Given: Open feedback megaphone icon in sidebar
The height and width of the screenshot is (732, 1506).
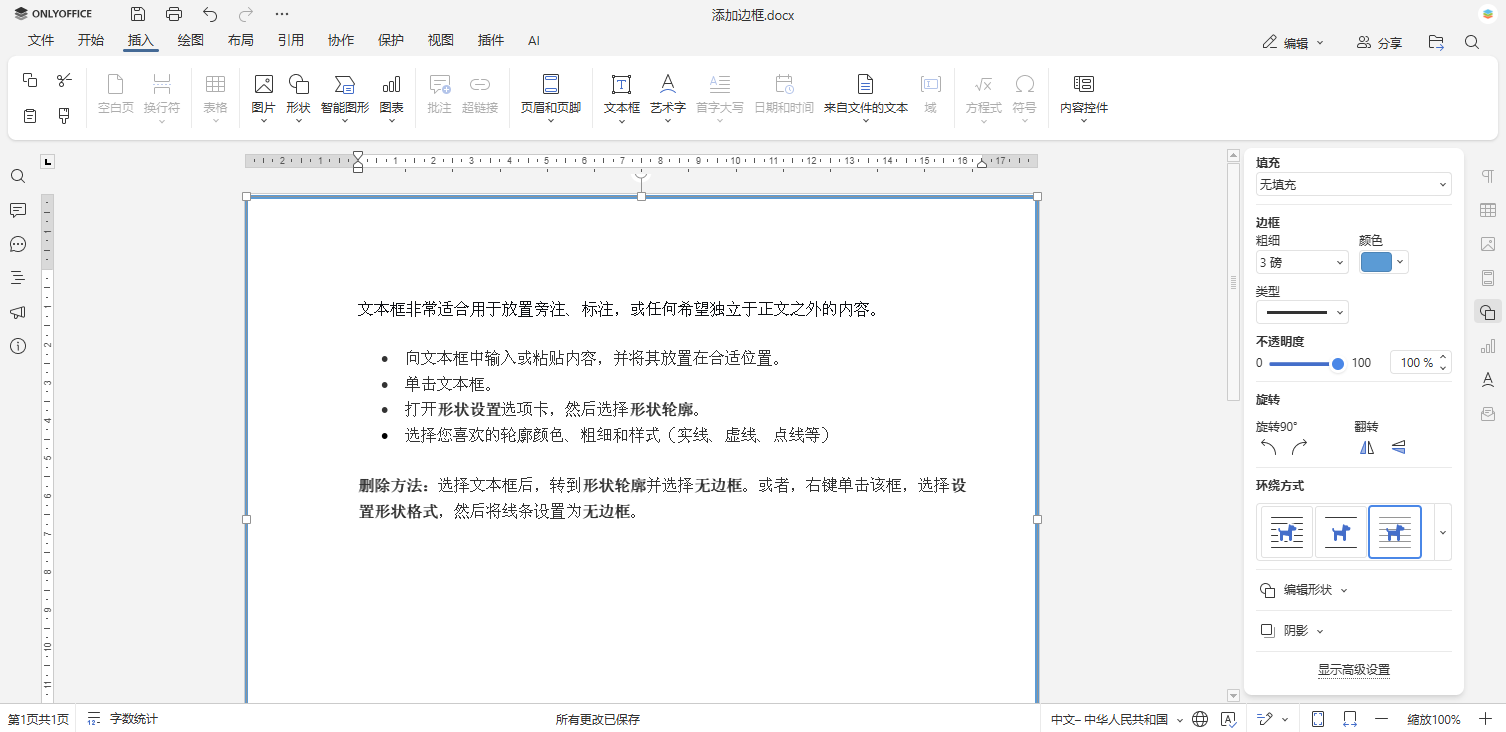Looking at the screenshot, I should point(18,312).
